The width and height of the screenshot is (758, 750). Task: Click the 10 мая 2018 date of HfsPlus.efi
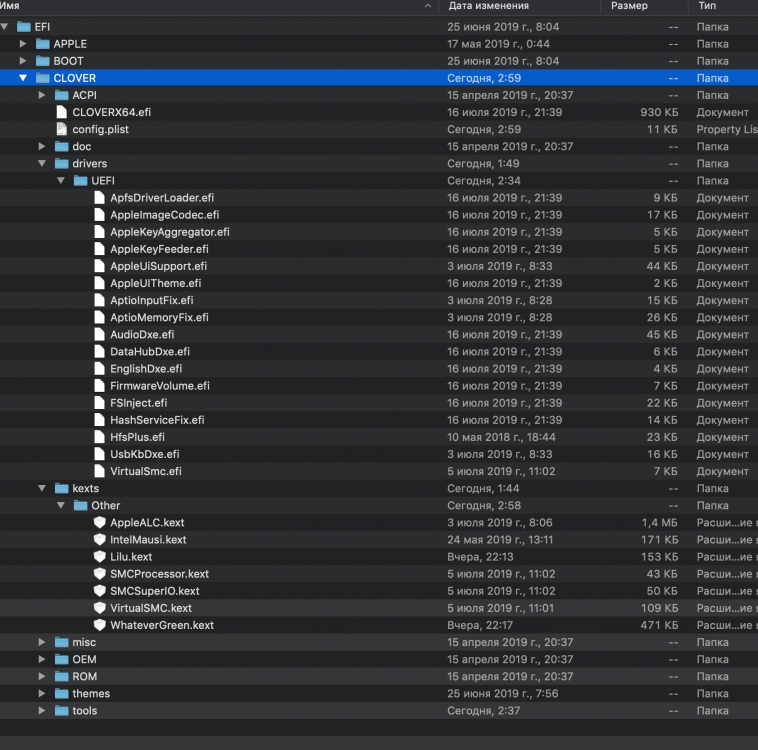501,437
